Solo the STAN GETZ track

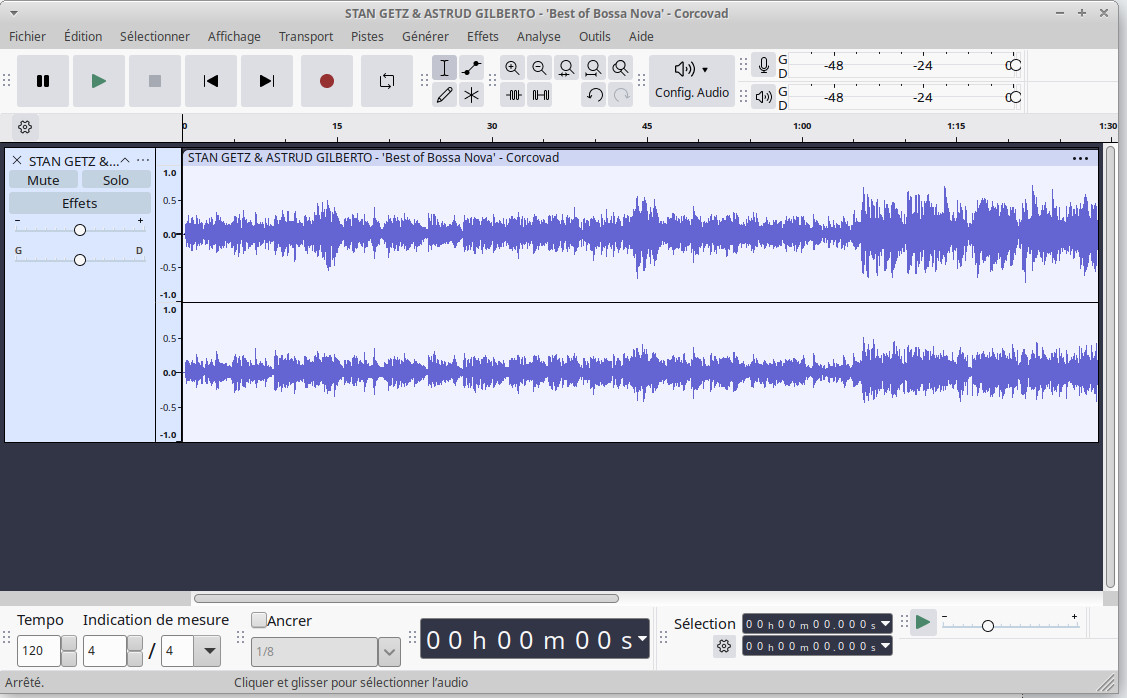coord(116,180)
